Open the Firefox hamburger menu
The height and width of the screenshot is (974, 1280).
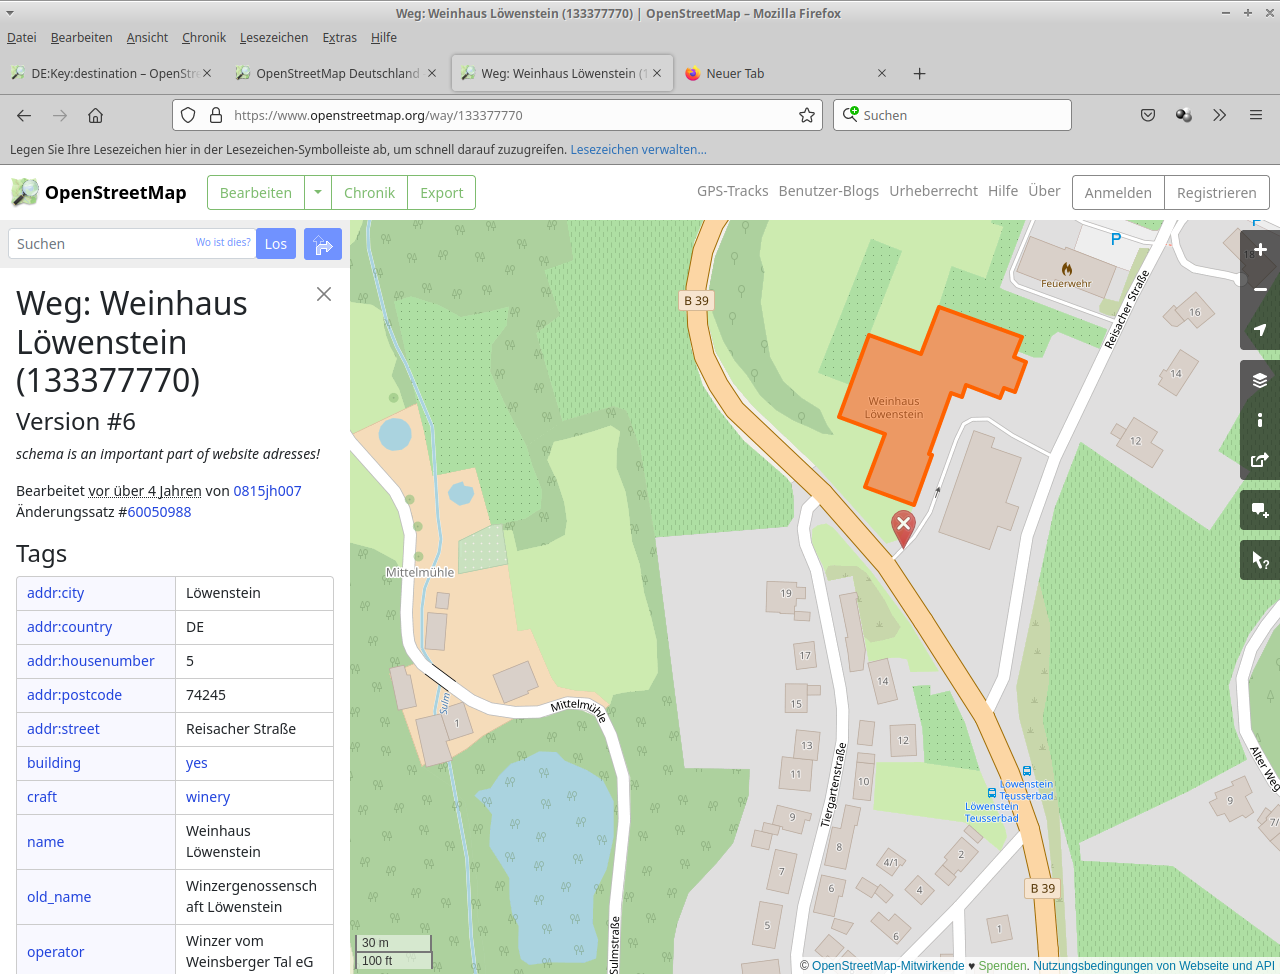tap(1255, 115)
